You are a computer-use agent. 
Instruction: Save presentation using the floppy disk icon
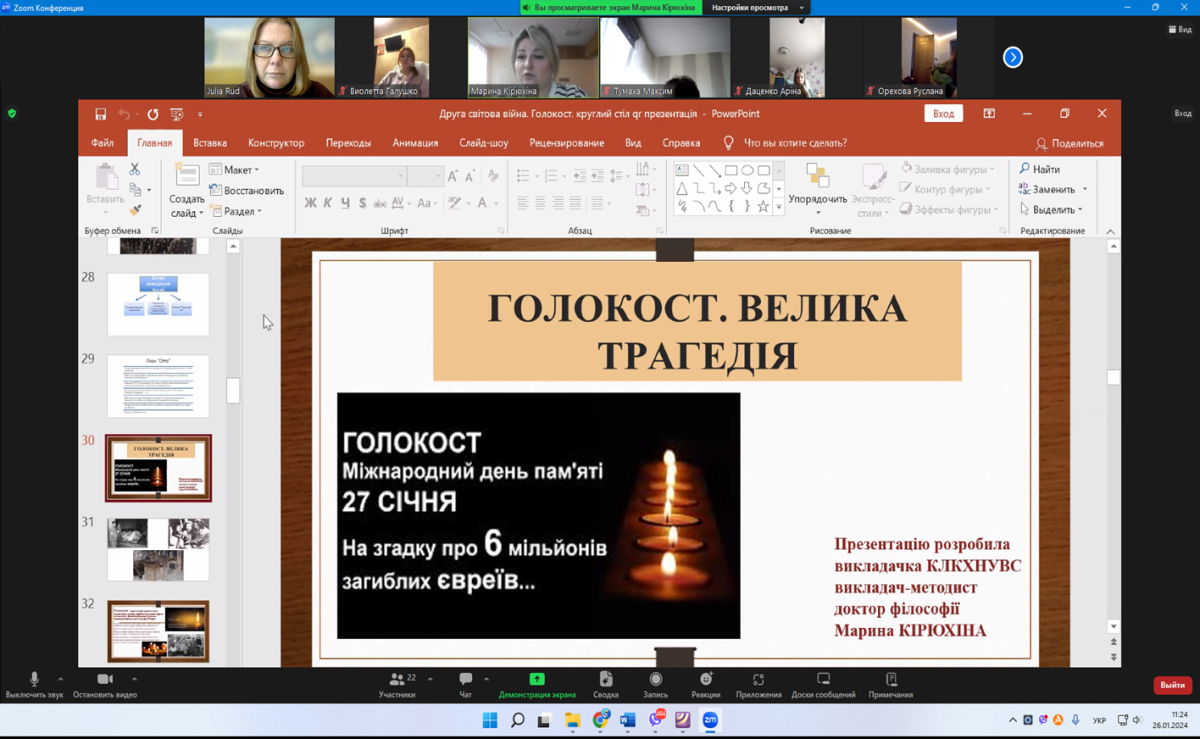[x=100, y=114]
